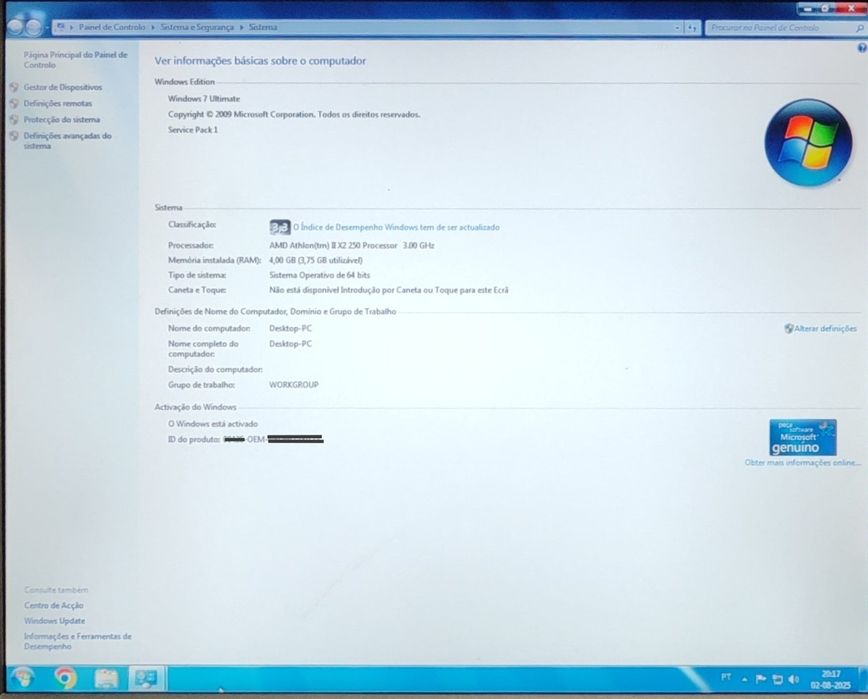Screen dimensions: 868x699
Task: Click the Microsoft genuíno software badge
Action: pyautogui.click(x=803, y=437)
